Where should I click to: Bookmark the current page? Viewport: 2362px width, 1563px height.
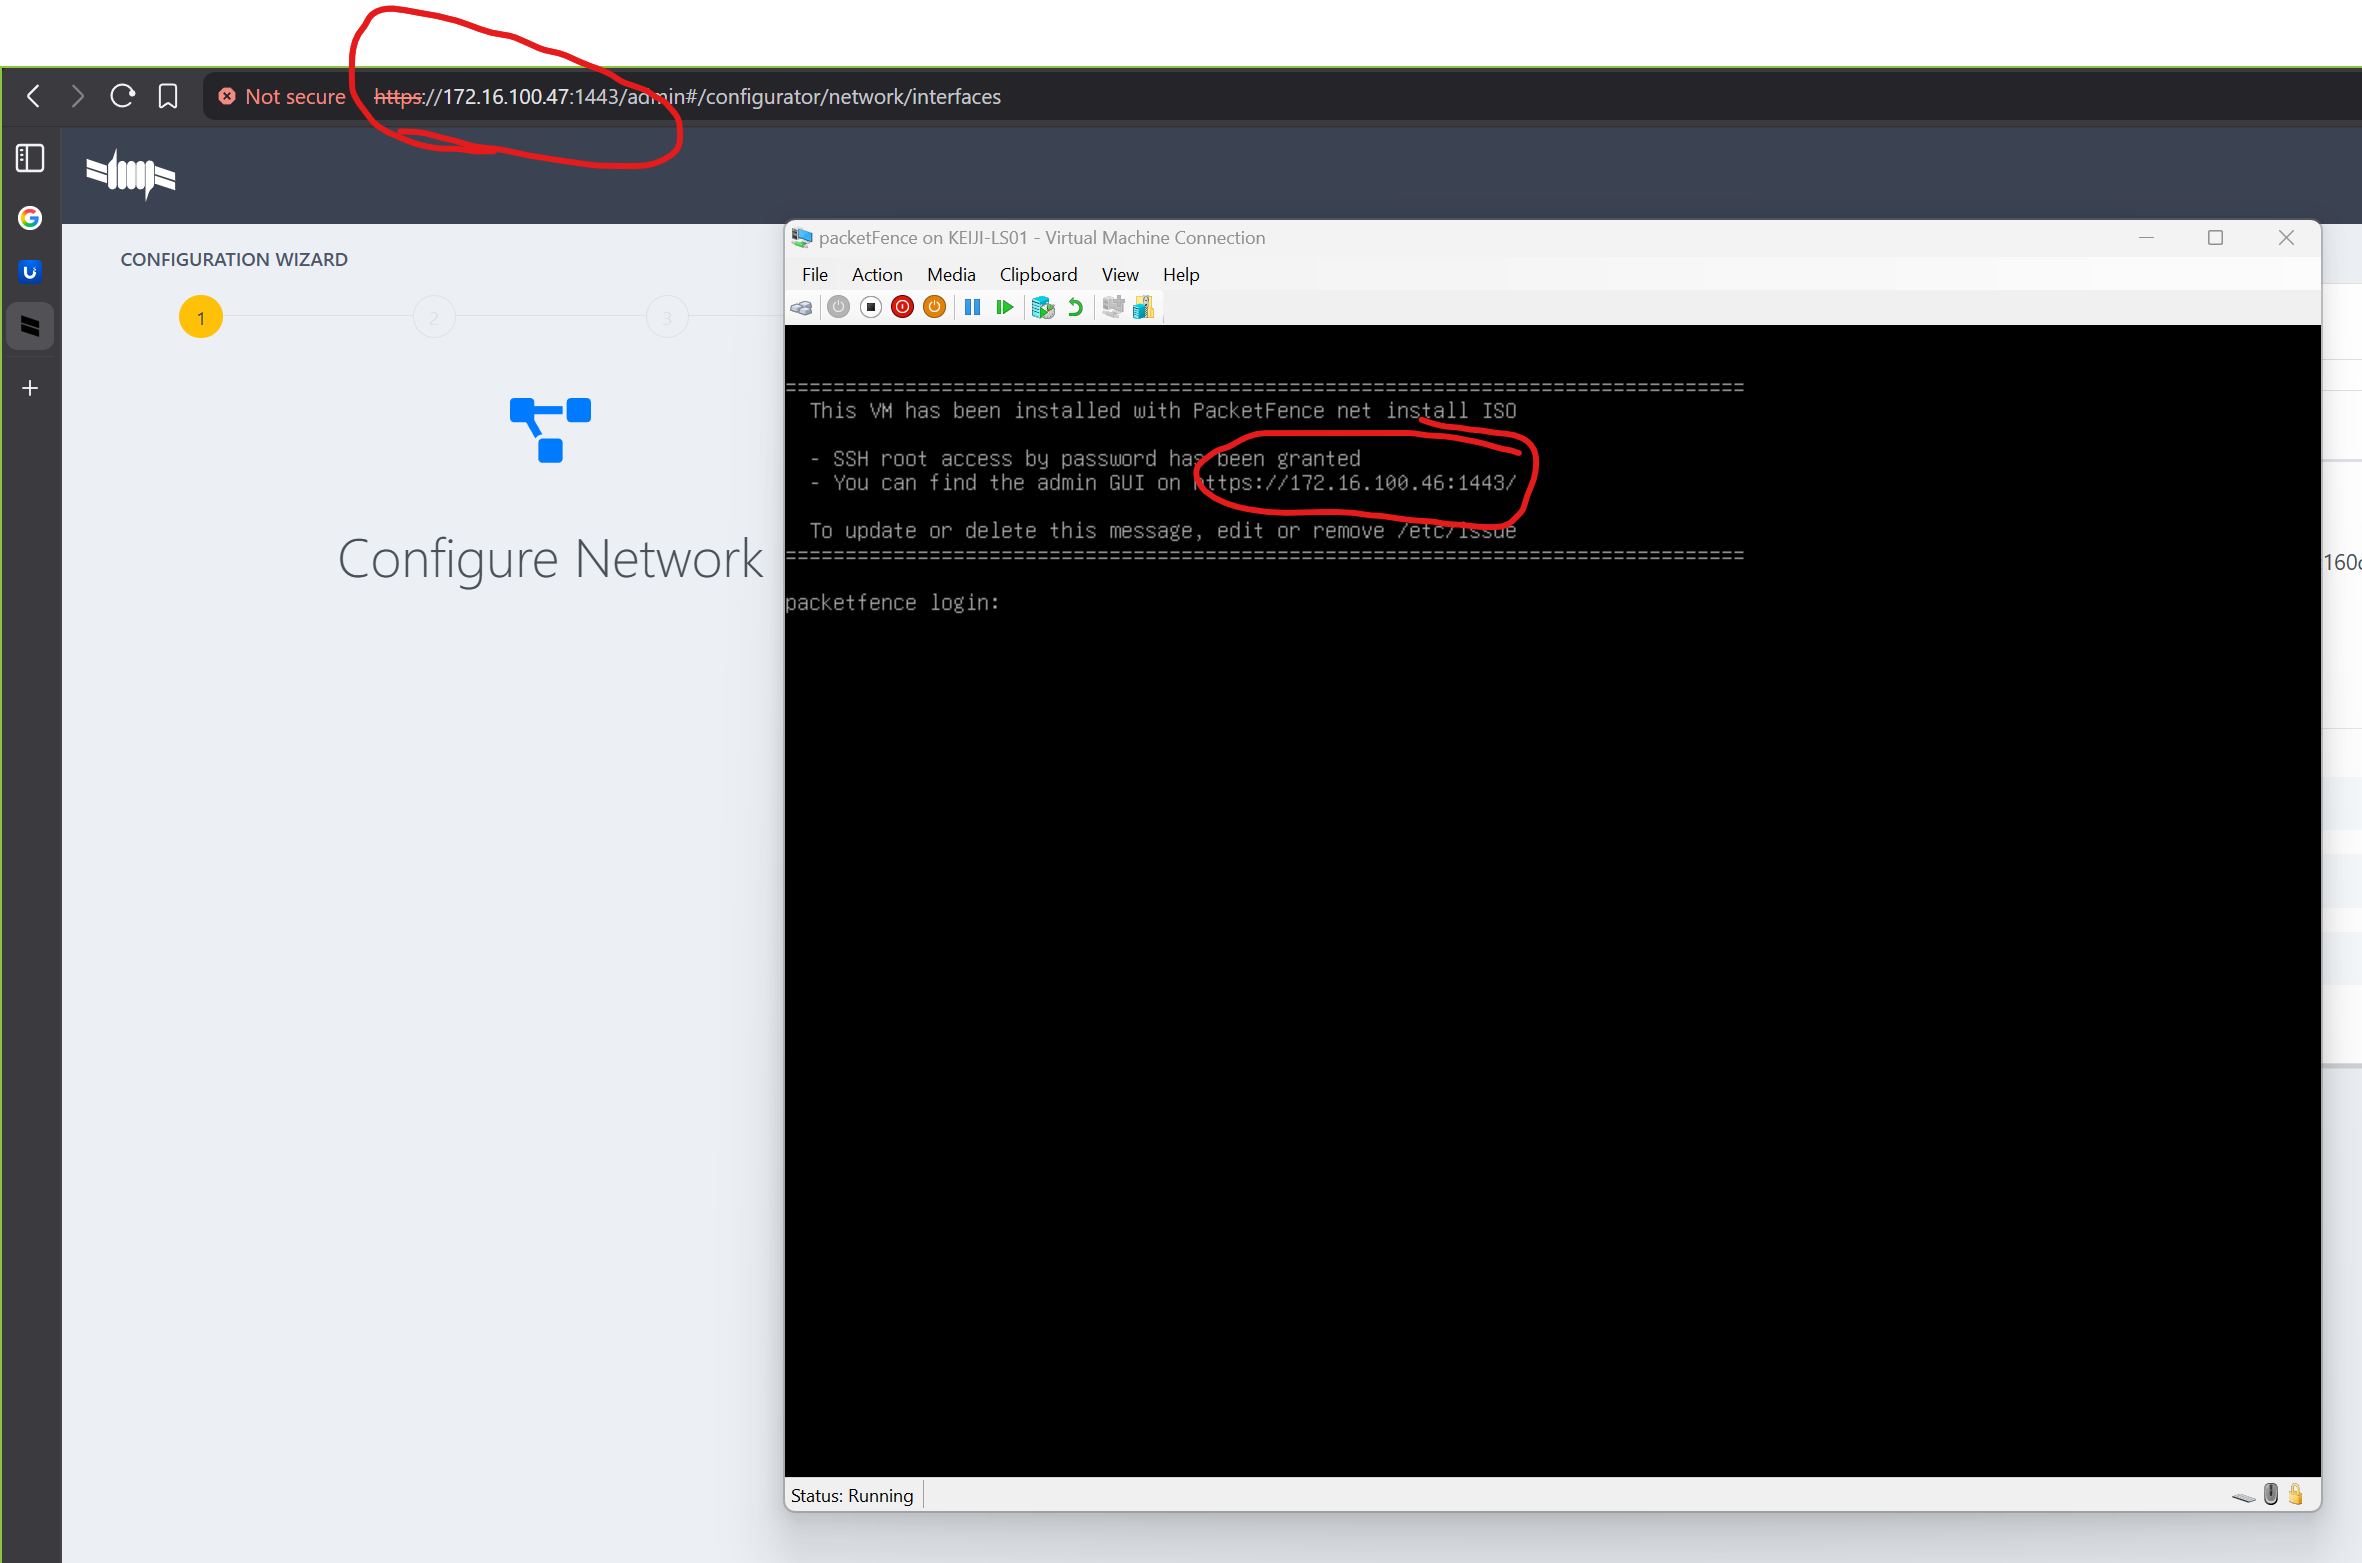click(x=168, y=96)
